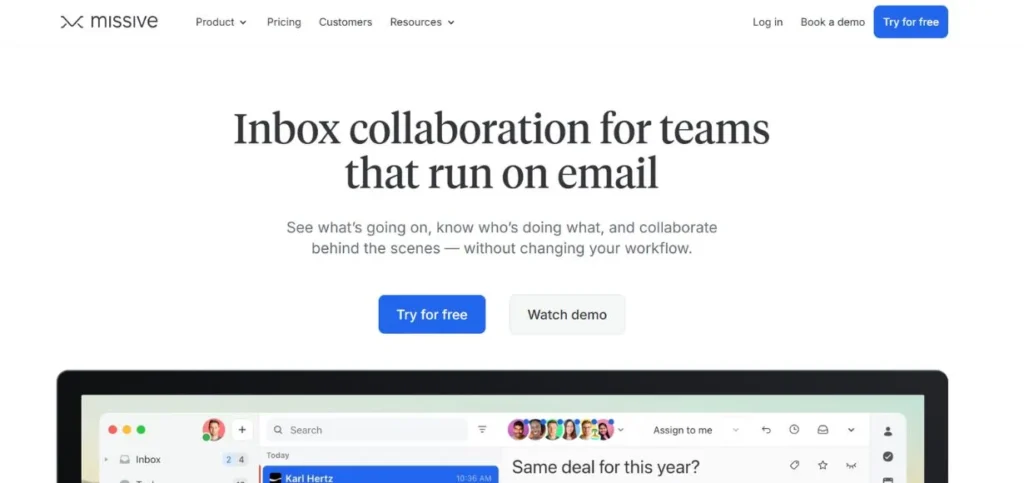Click the Log in link
This screenshot has width=1024, height=483.
click(767, 22)
